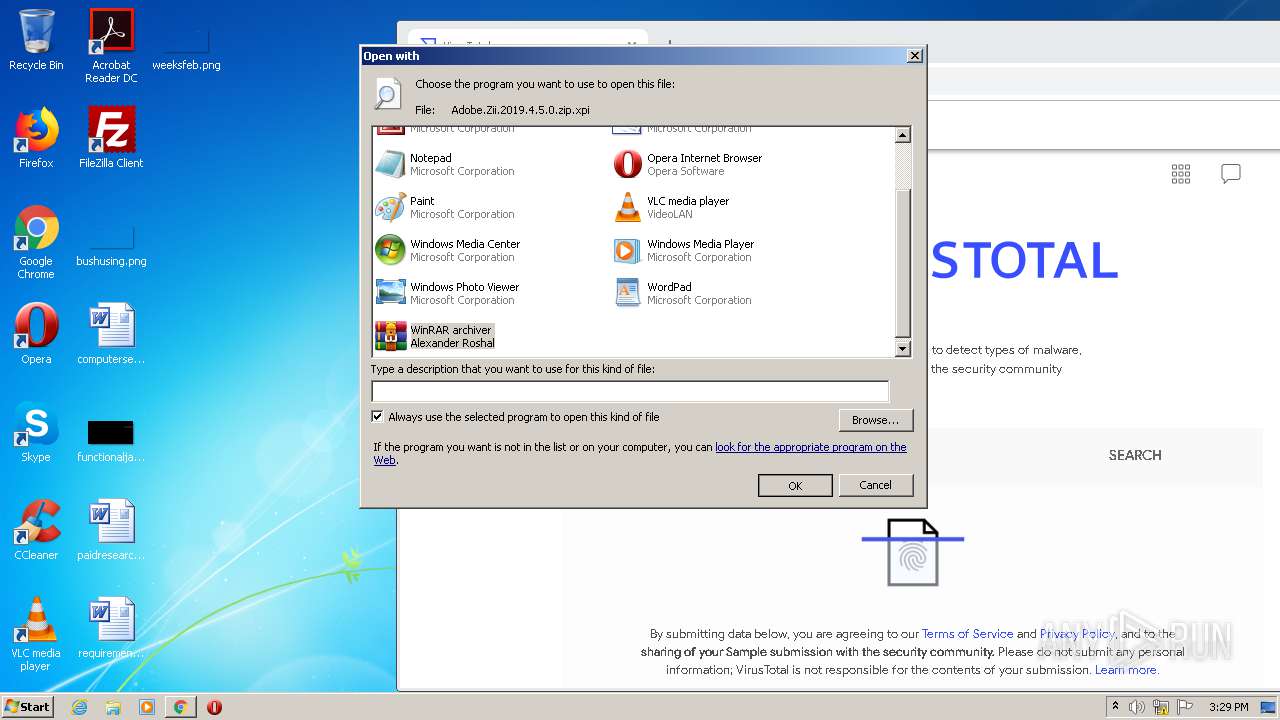Open FileZilla Client desktop shortcut
Viewport: 1280px width, 720px height.
pos(111,138)
